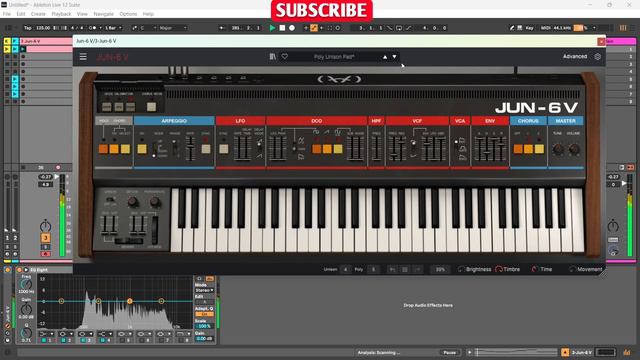Toggle EQ Eight Adaptive Q On button

[204, 314]
